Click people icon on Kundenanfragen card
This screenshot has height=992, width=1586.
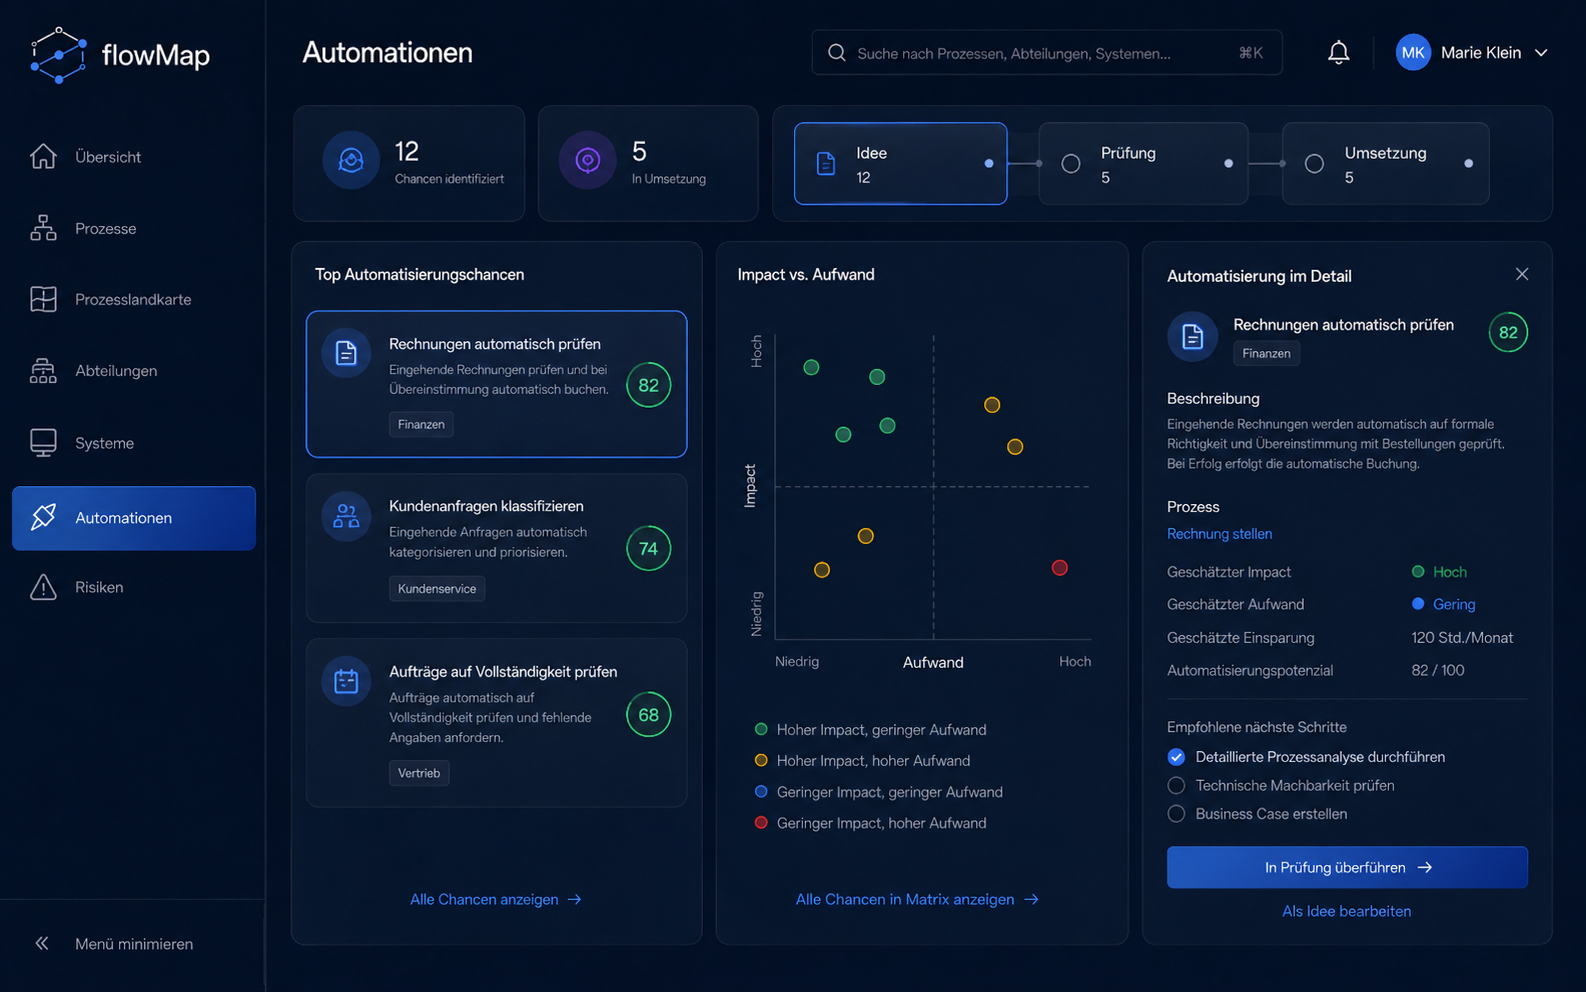tap(346, 516)
